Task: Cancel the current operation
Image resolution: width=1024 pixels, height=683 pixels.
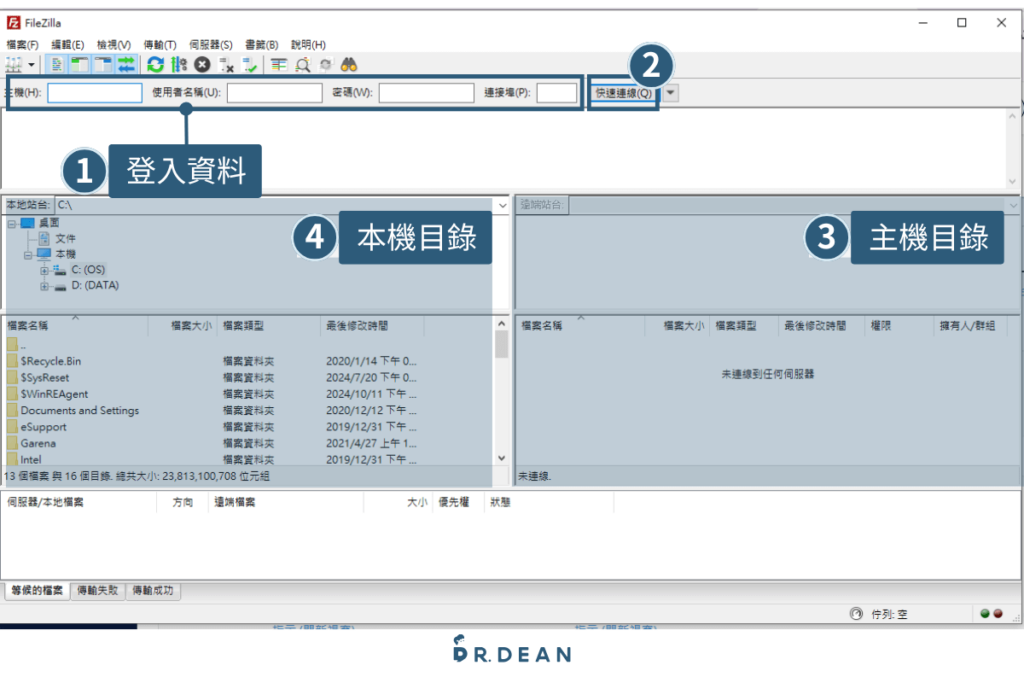Action: pyautogui.click(x=202, y=64)
